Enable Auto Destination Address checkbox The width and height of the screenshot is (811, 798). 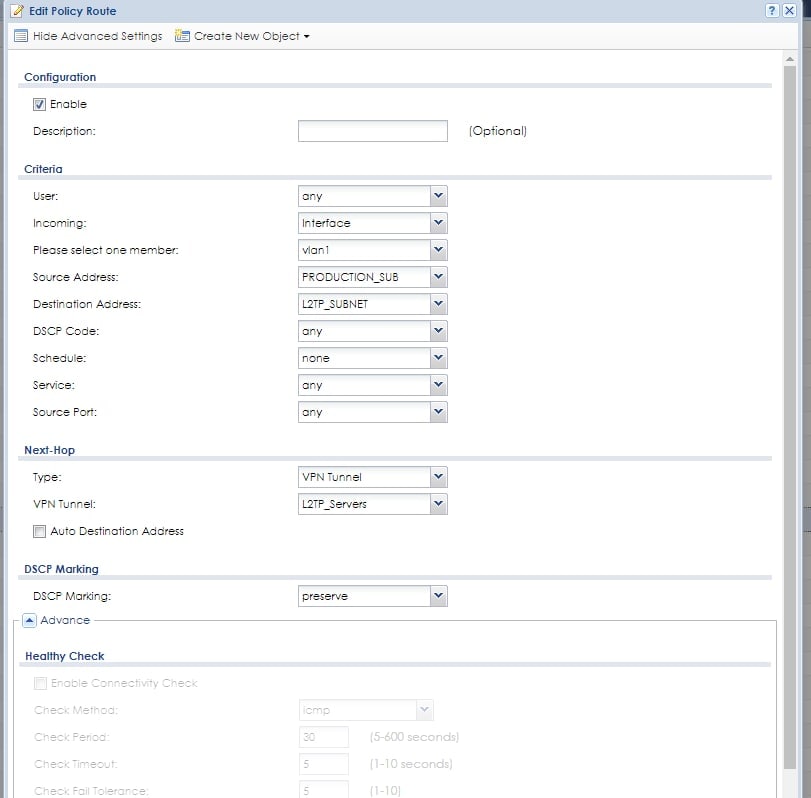click(40, 531)
